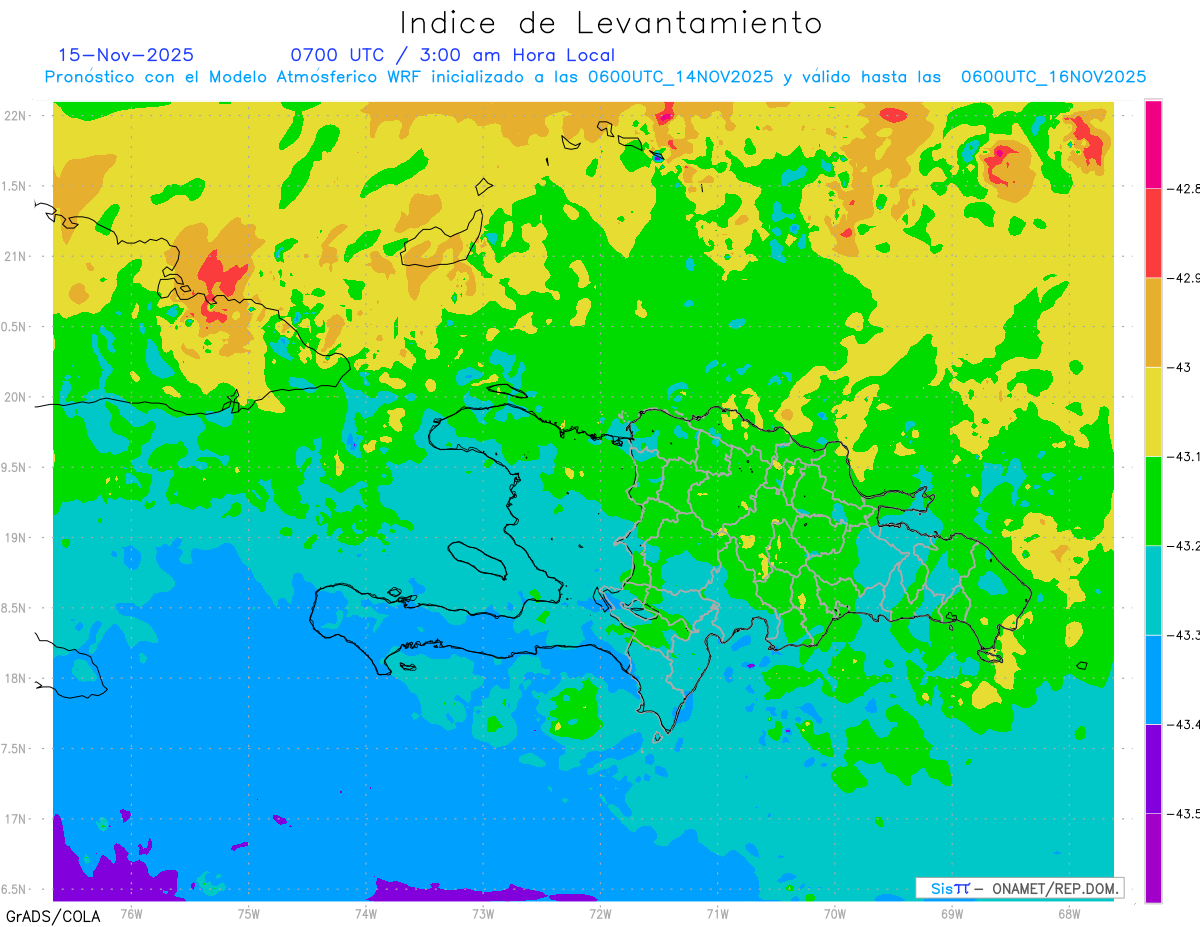Click '0700 UTC / 3:00 am Hora Local'

452,55
